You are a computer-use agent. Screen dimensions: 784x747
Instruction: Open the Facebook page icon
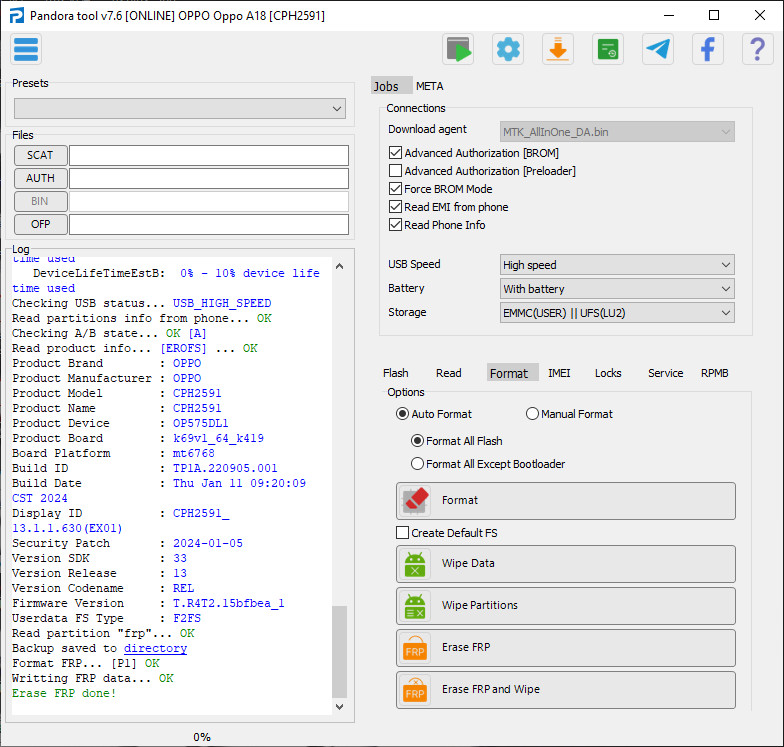[708, 50]
